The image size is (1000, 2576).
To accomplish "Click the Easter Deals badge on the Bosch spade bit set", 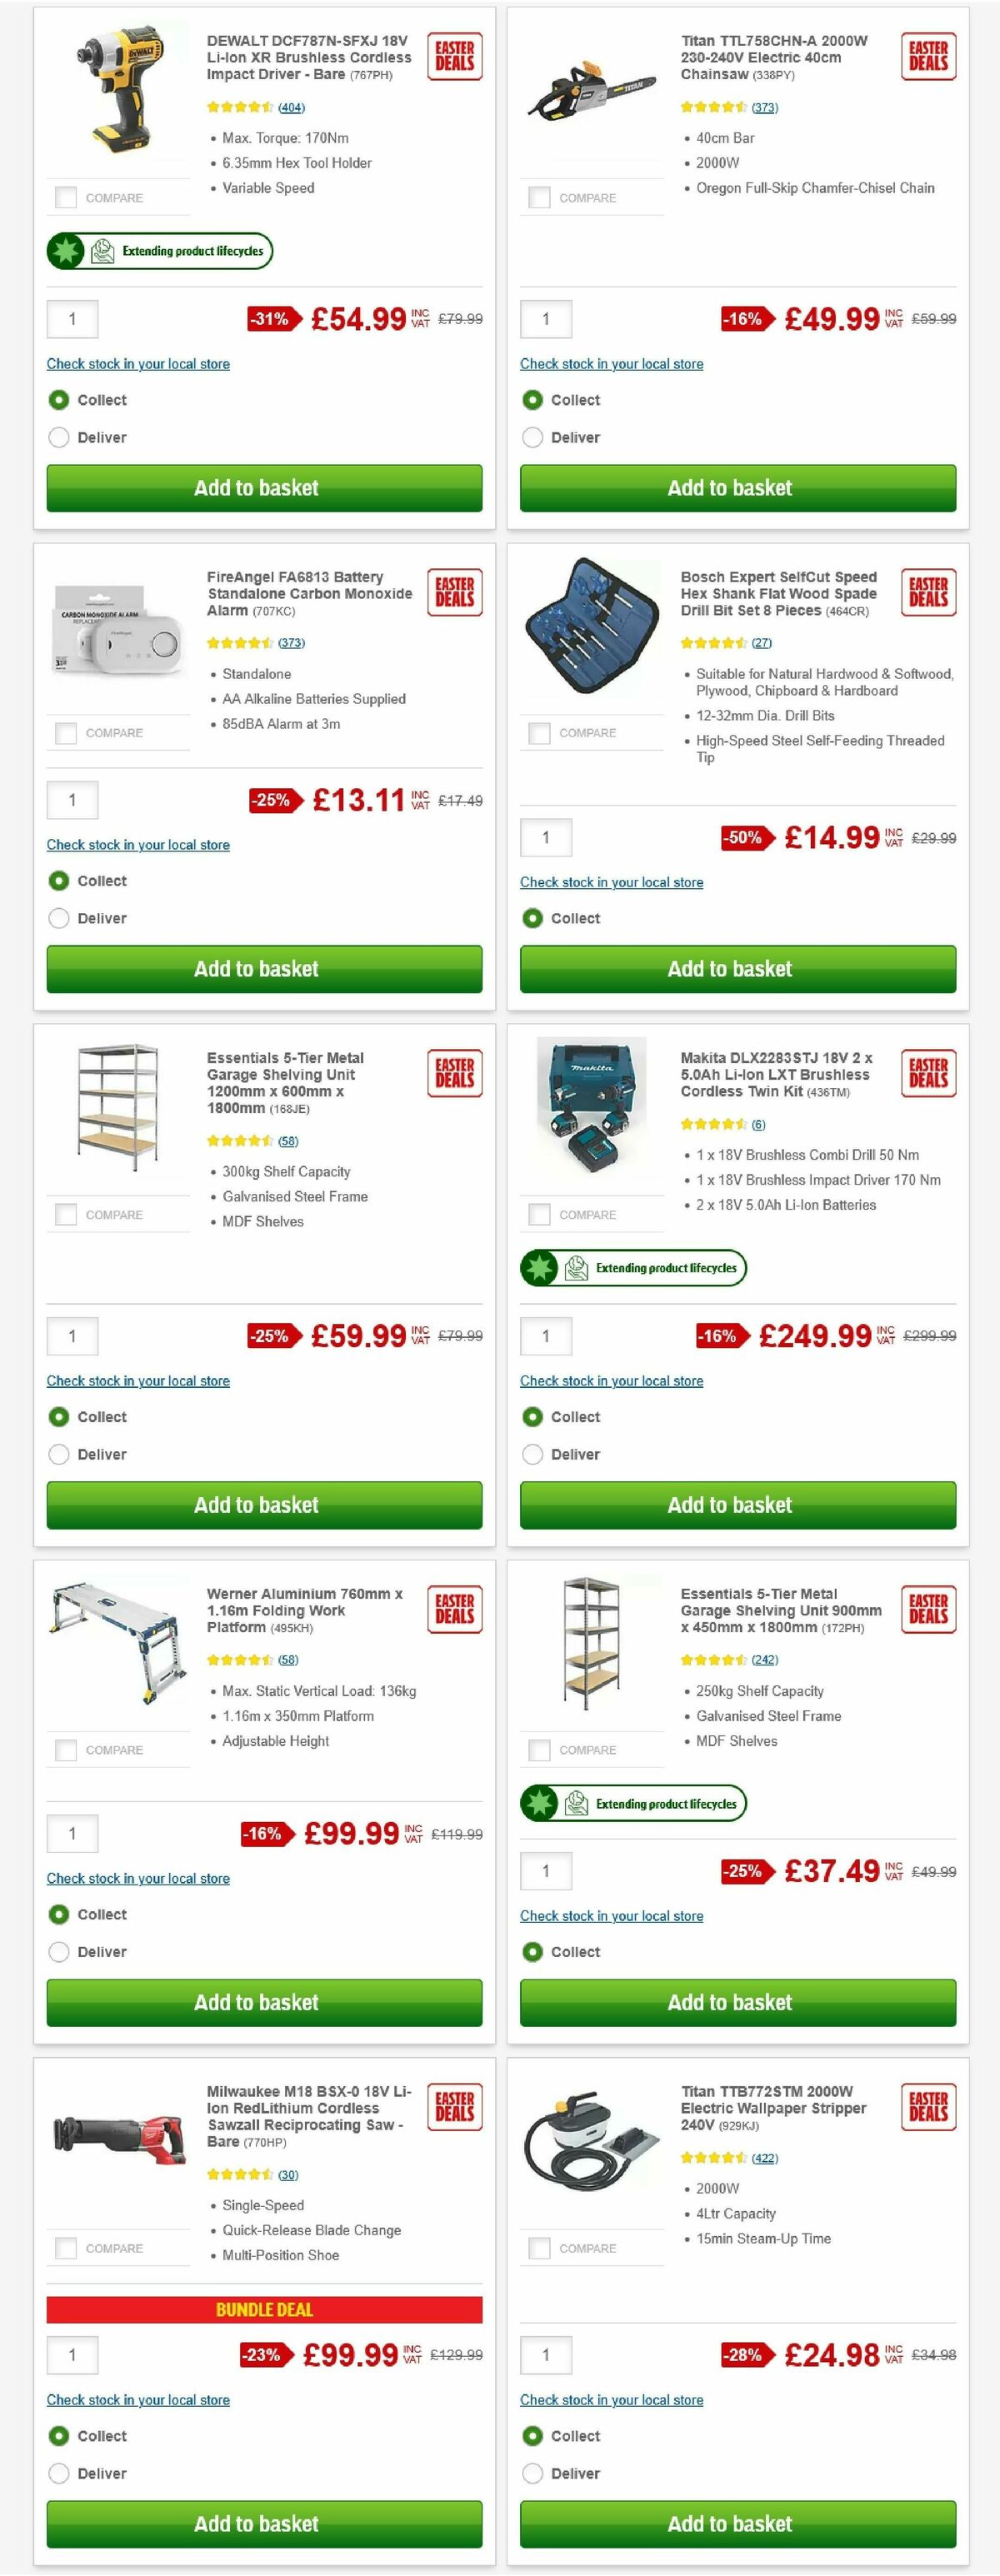I will [x=928, y=592].
